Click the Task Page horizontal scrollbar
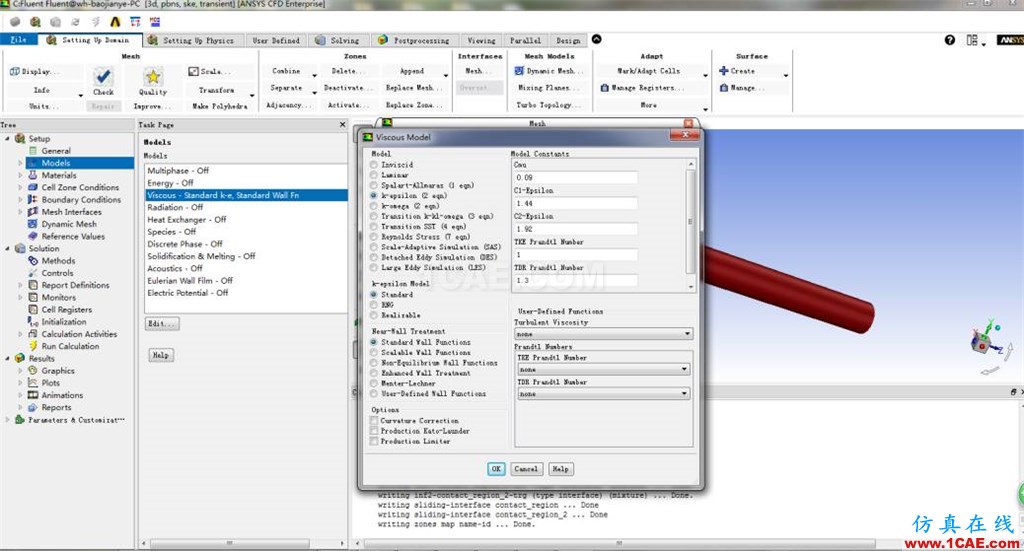The image size is (1024, 551). pos(229,543)
